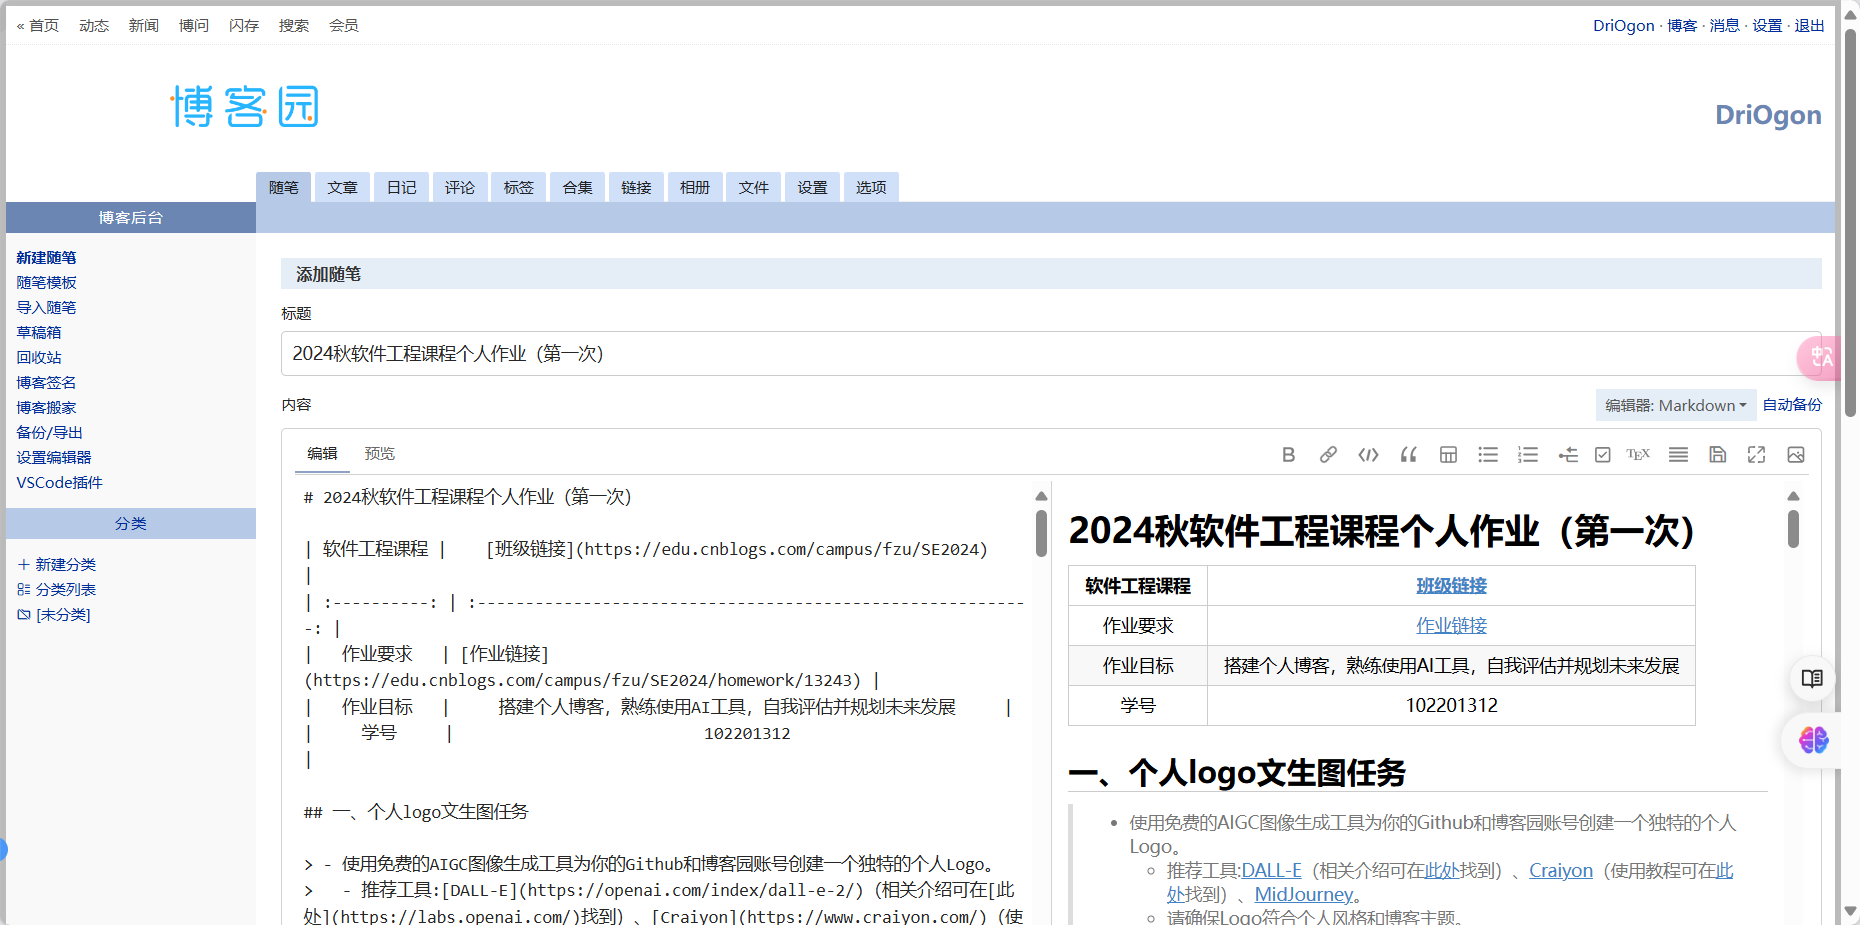
Task: Open 分类列表 in the sidebar
Action: pos(57,590)
